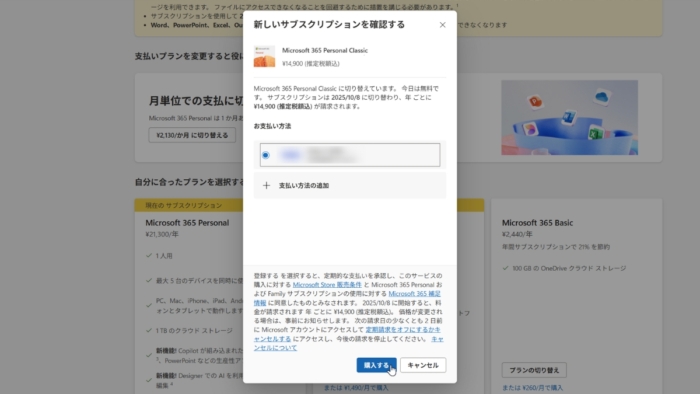Click the Microsoft 365 apps banner image
The width and height of the screenshot is (700, 394).
click(569, 118)
